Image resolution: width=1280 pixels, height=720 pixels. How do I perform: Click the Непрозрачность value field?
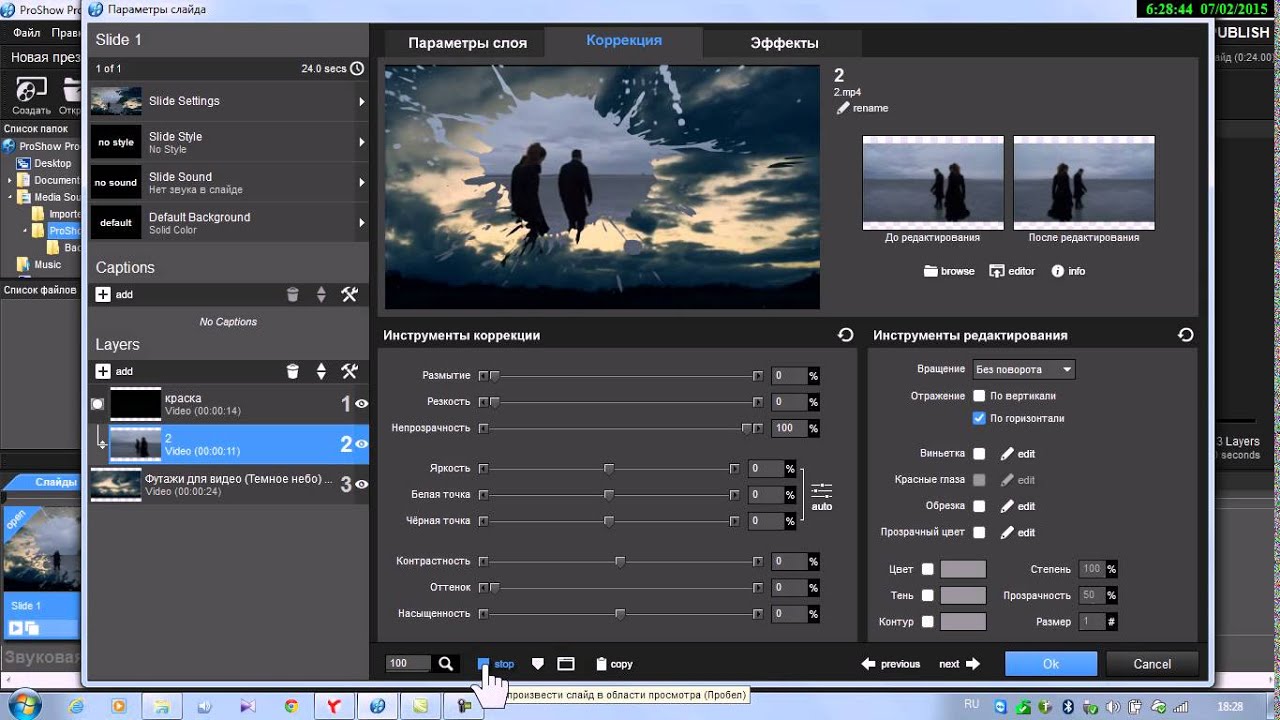click(x=789, y=428)
